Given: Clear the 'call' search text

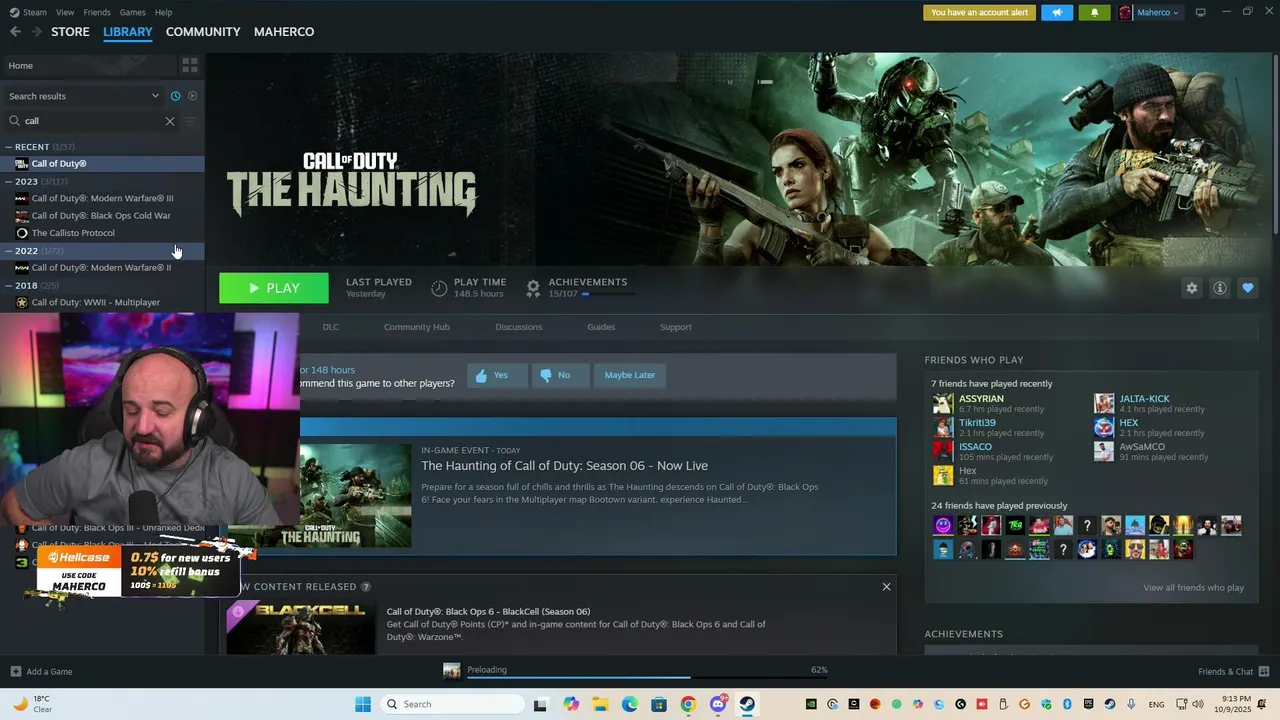Looking at the screenshot, I should point(169,121).
